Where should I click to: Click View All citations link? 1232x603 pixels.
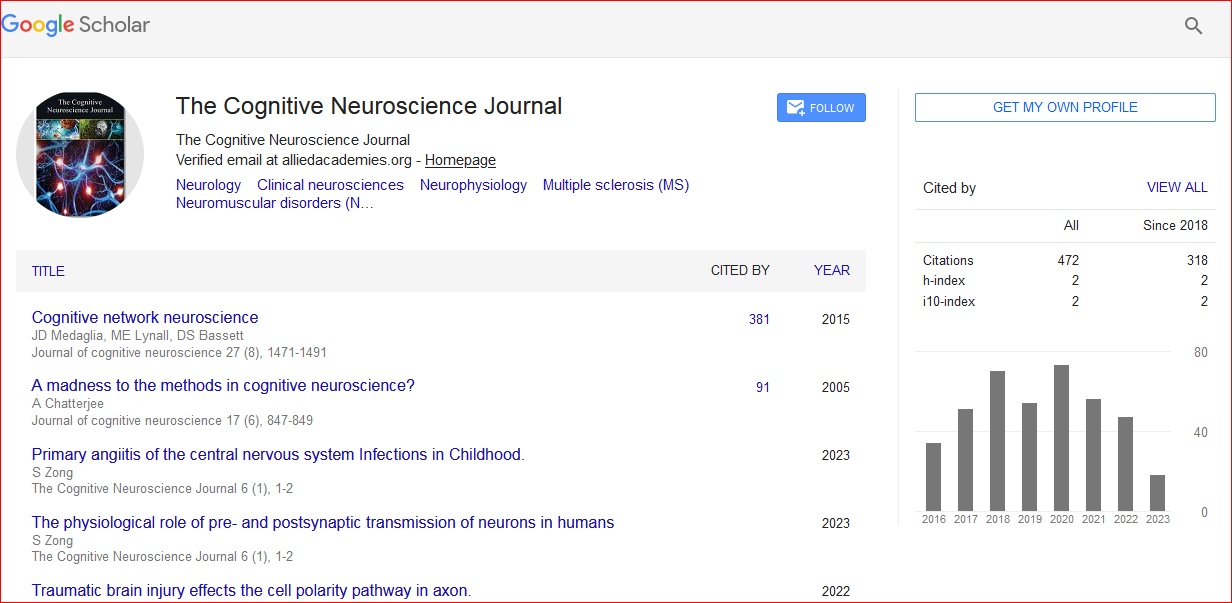tap(1176, 188)
